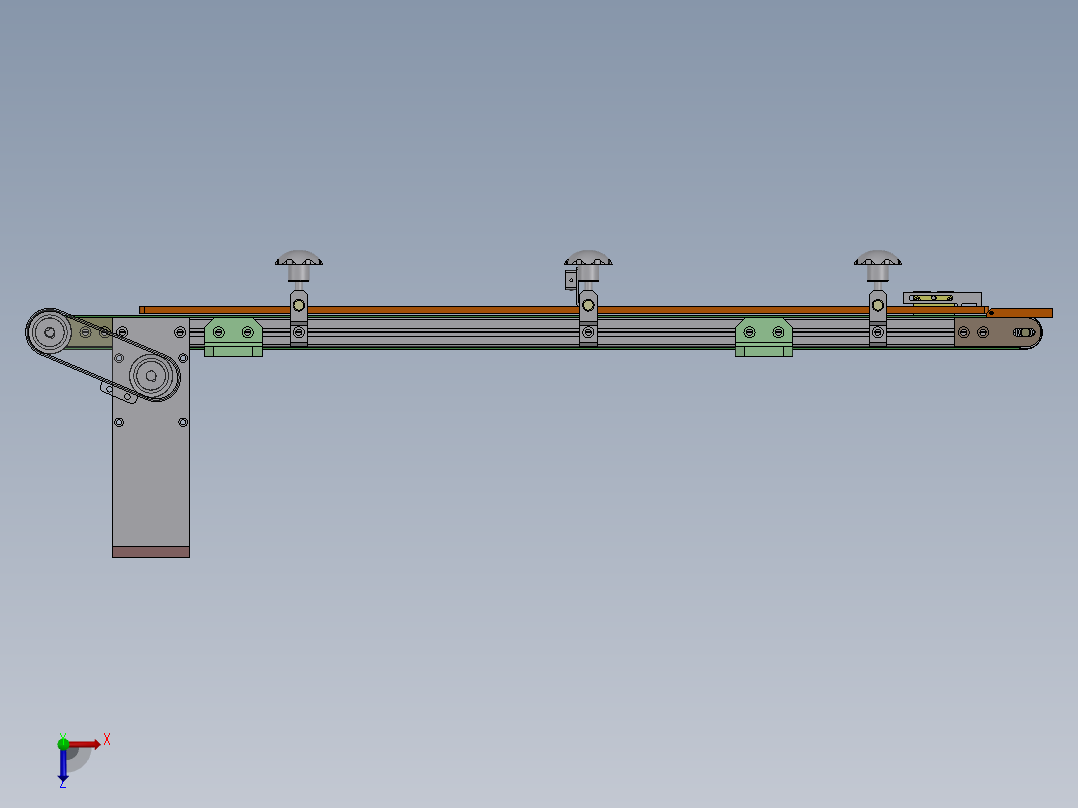Select the middle gray adjustment knob
The image size is (1078, 808).
tap(588, 266)
